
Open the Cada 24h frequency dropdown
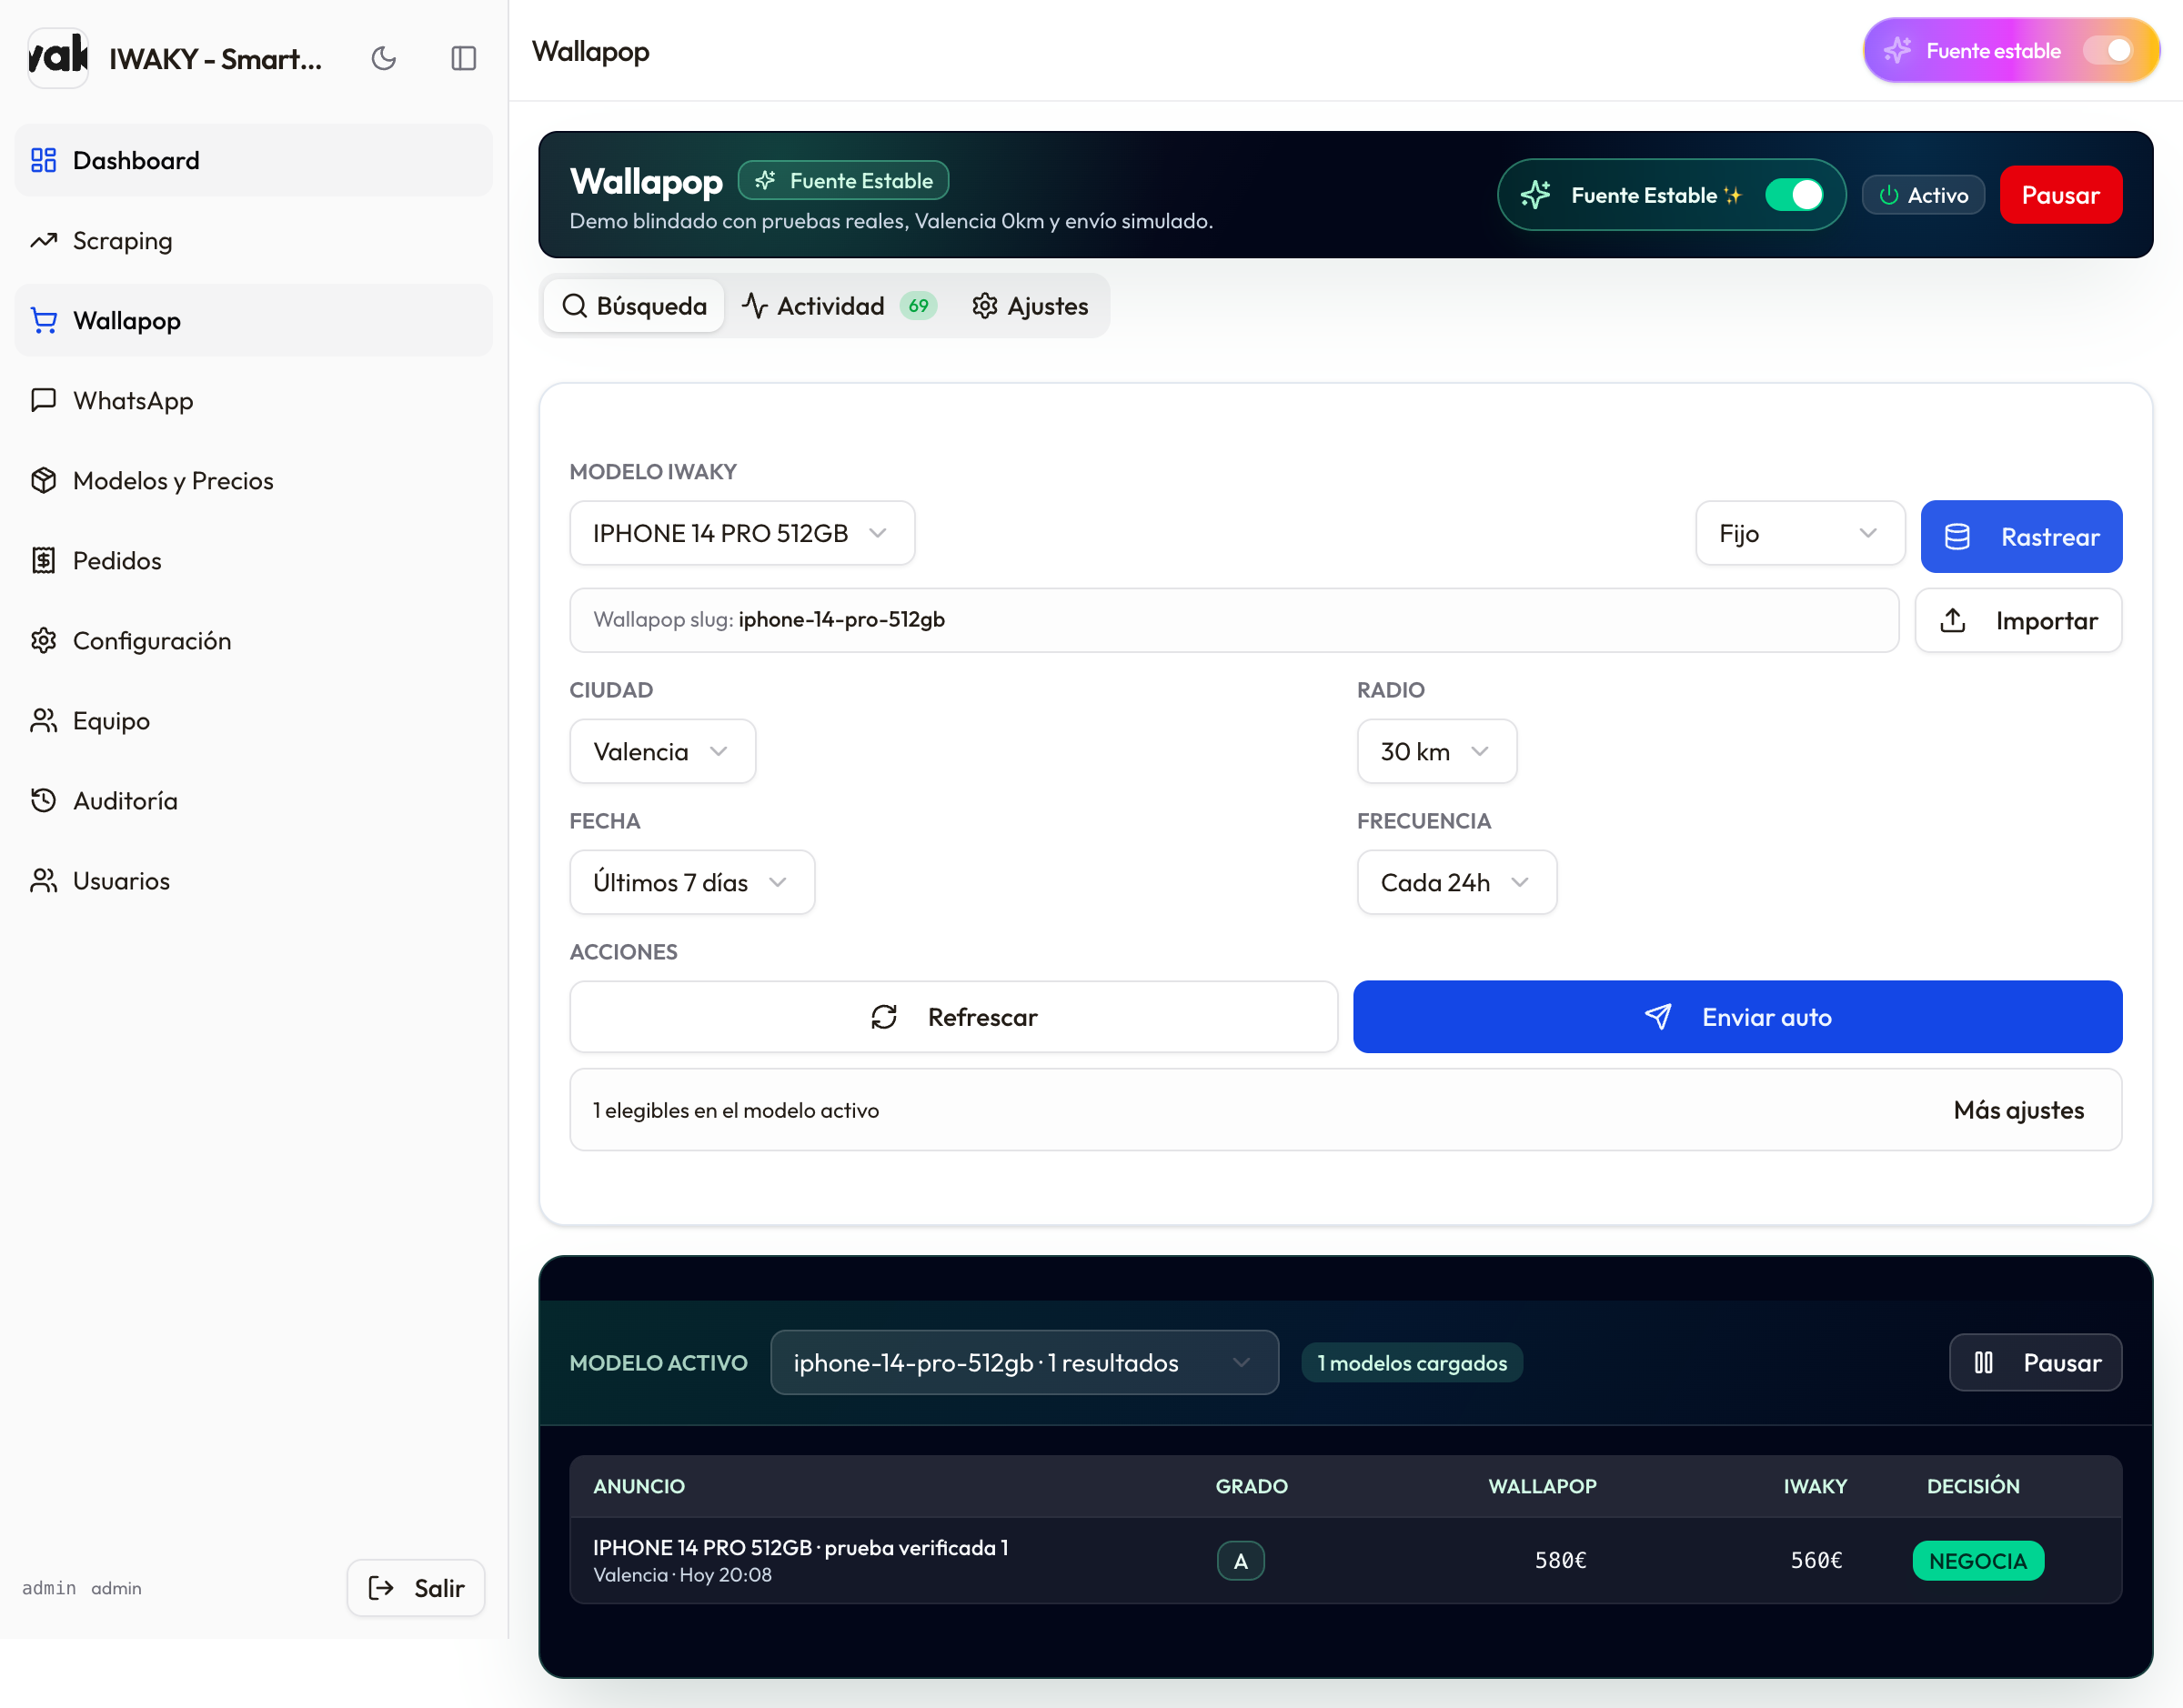tap(1456, 882)
